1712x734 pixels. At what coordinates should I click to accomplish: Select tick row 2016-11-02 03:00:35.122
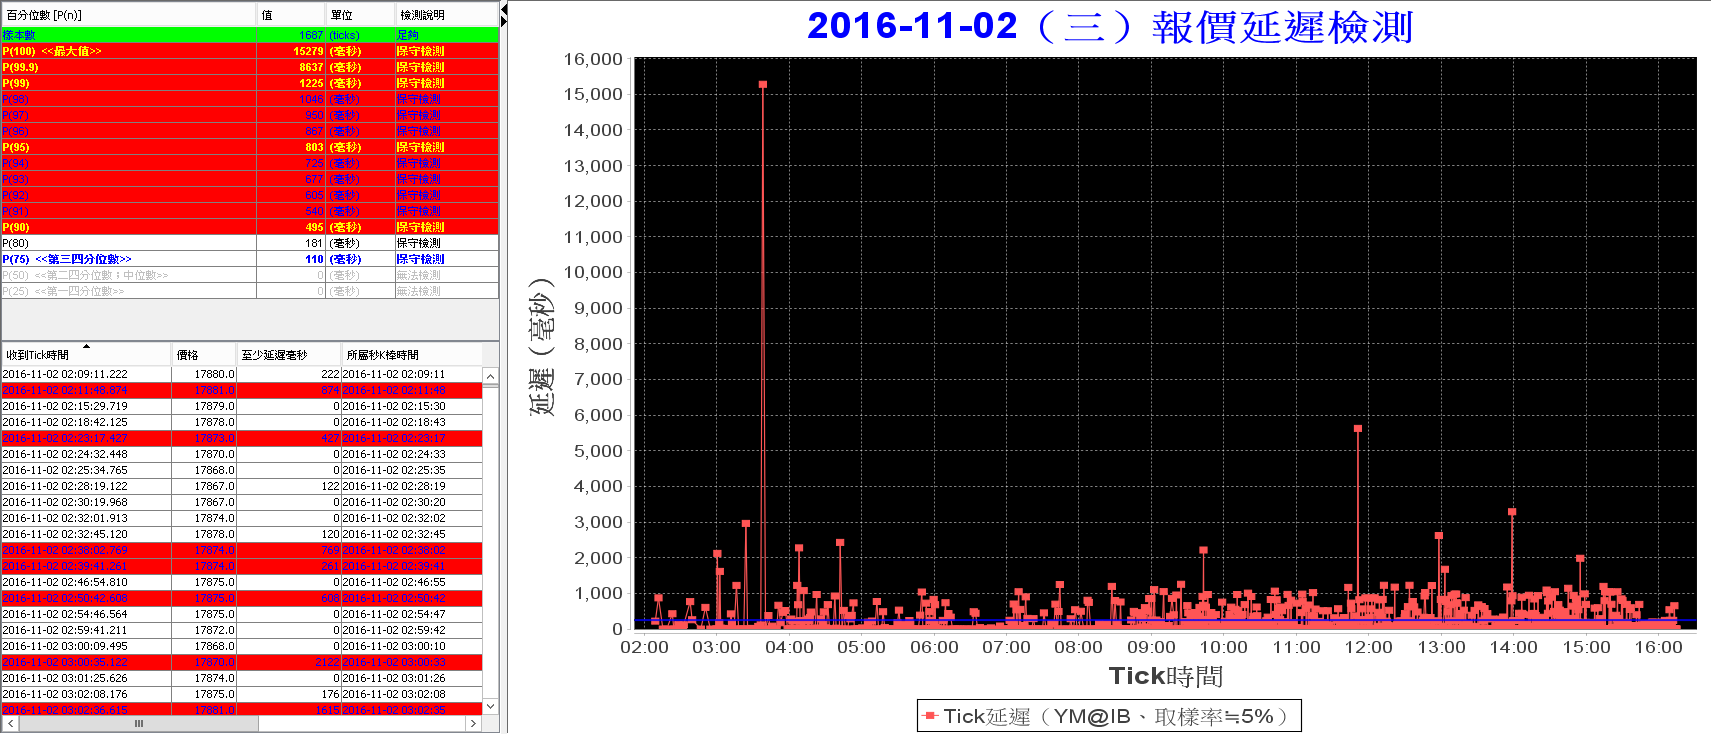(242, 662)
